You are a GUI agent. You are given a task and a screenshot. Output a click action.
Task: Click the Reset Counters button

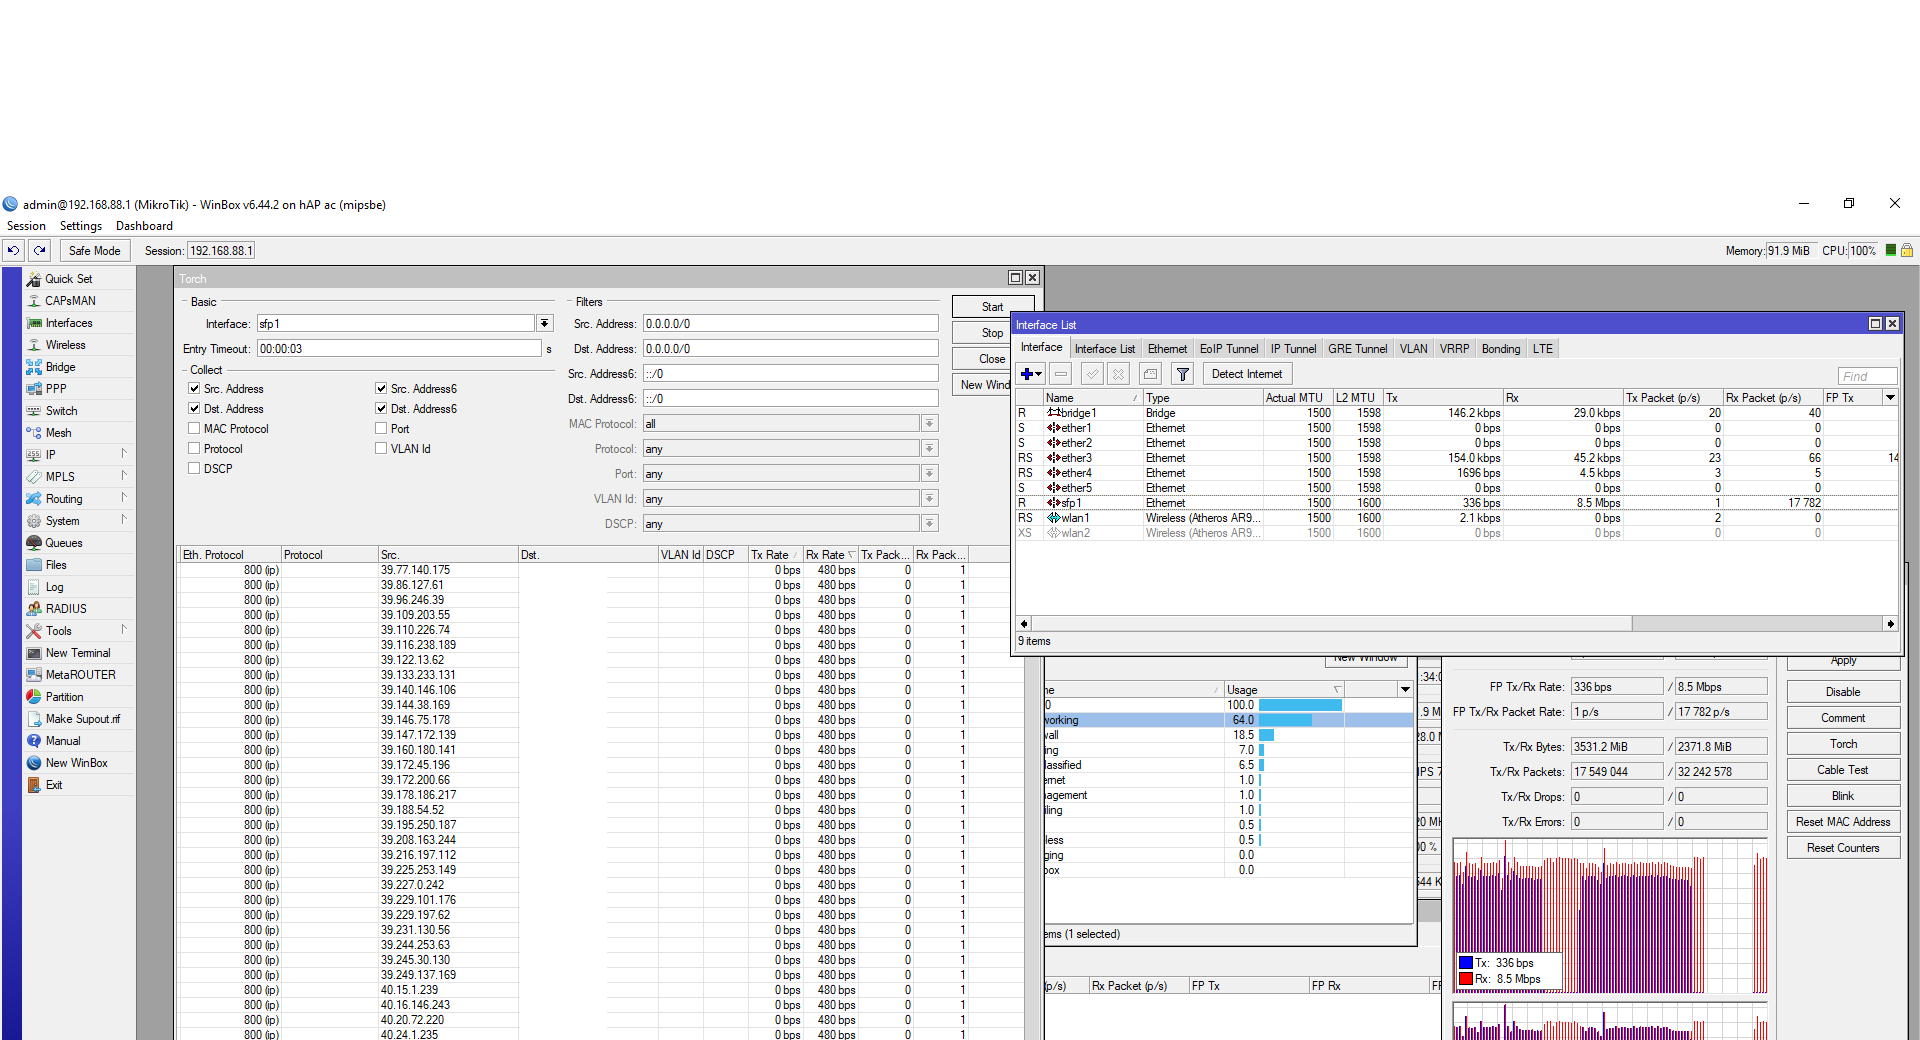pos(1842,848)
